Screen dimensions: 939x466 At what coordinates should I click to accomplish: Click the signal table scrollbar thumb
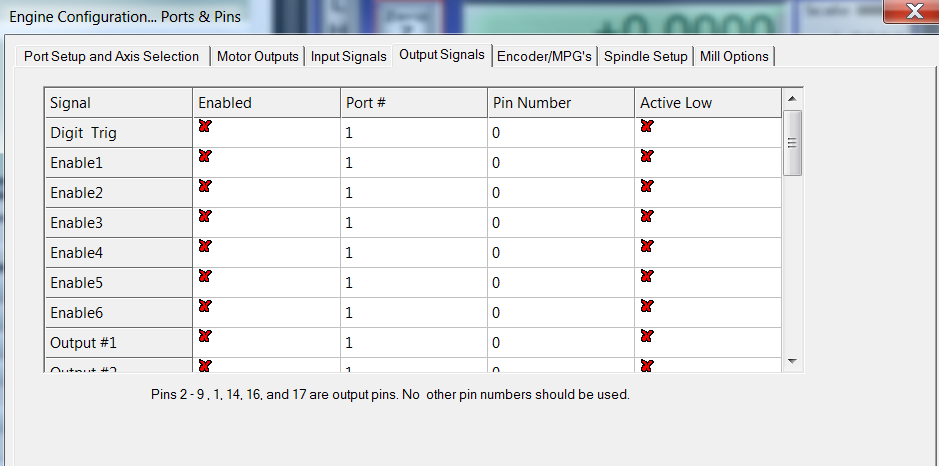click(792, 142)
